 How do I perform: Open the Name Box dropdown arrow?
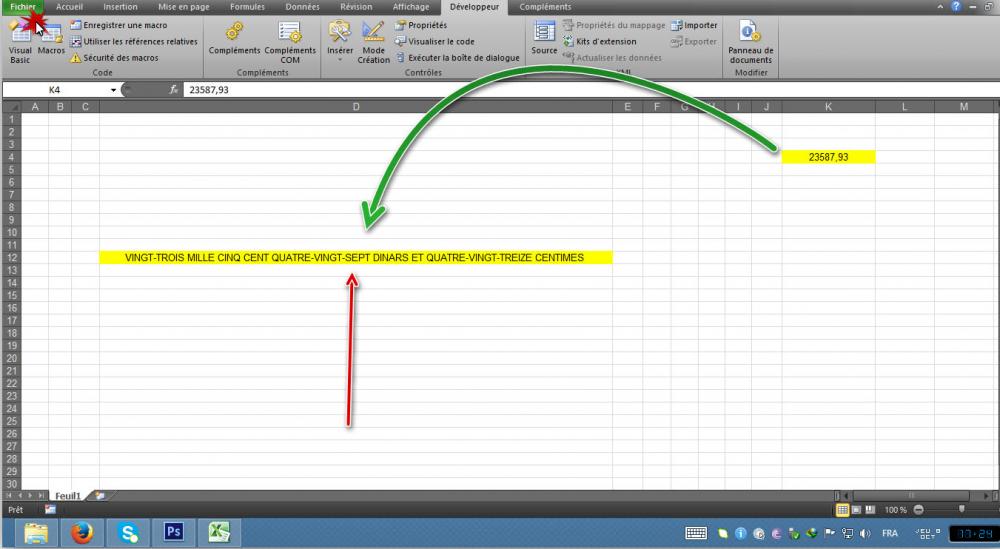(x=114, y=90)
